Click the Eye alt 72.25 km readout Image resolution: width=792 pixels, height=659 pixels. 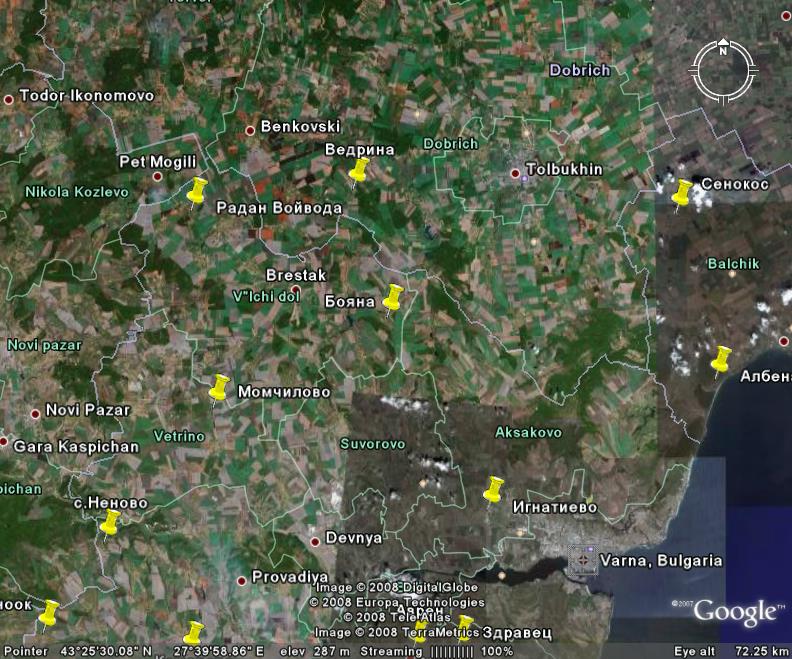[x=732, y=651]
